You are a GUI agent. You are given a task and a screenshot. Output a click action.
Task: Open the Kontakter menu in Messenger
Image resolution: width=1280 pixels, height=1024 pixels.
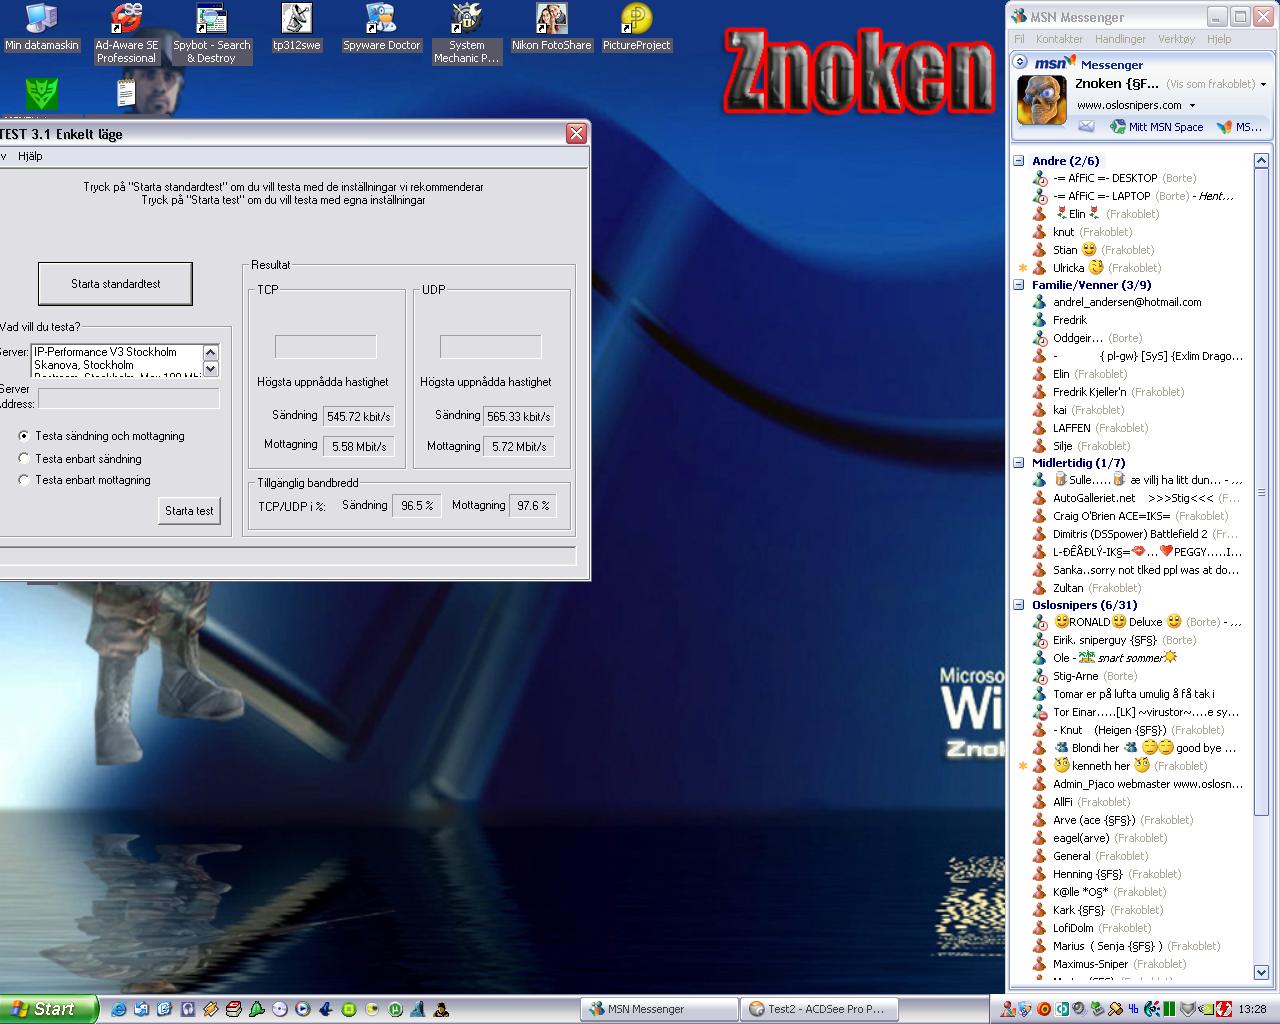1059,39
